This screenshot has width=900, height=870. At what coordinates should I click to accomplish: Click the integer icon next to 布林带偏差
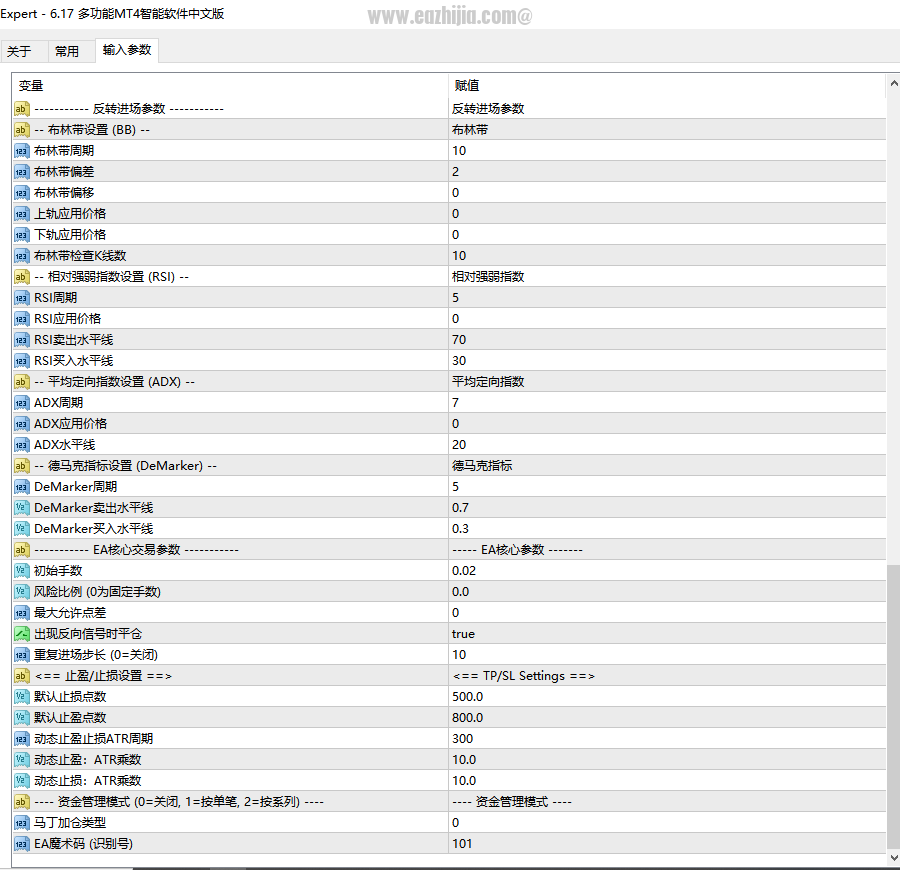tap(21, 172)
